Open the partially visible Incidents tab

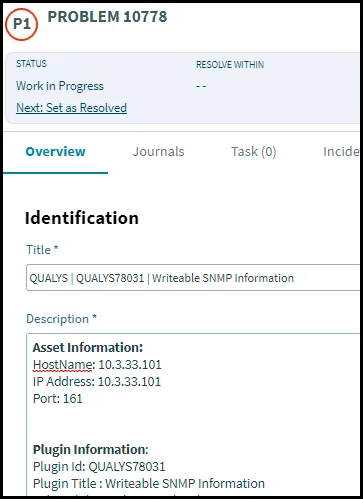point(341,152)
